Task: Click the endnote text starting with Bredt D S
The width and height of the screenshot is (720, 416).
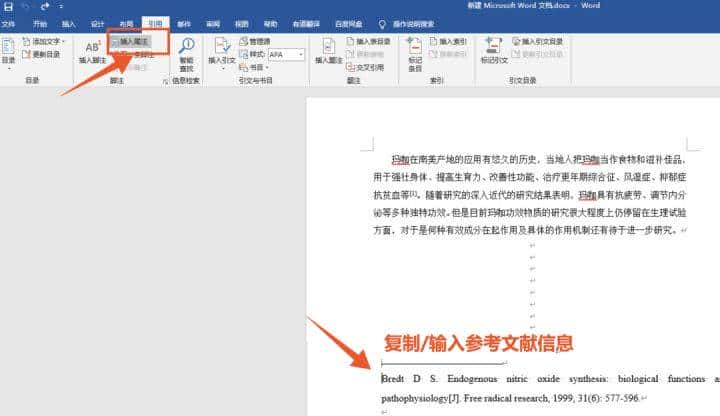Action: 550,379
